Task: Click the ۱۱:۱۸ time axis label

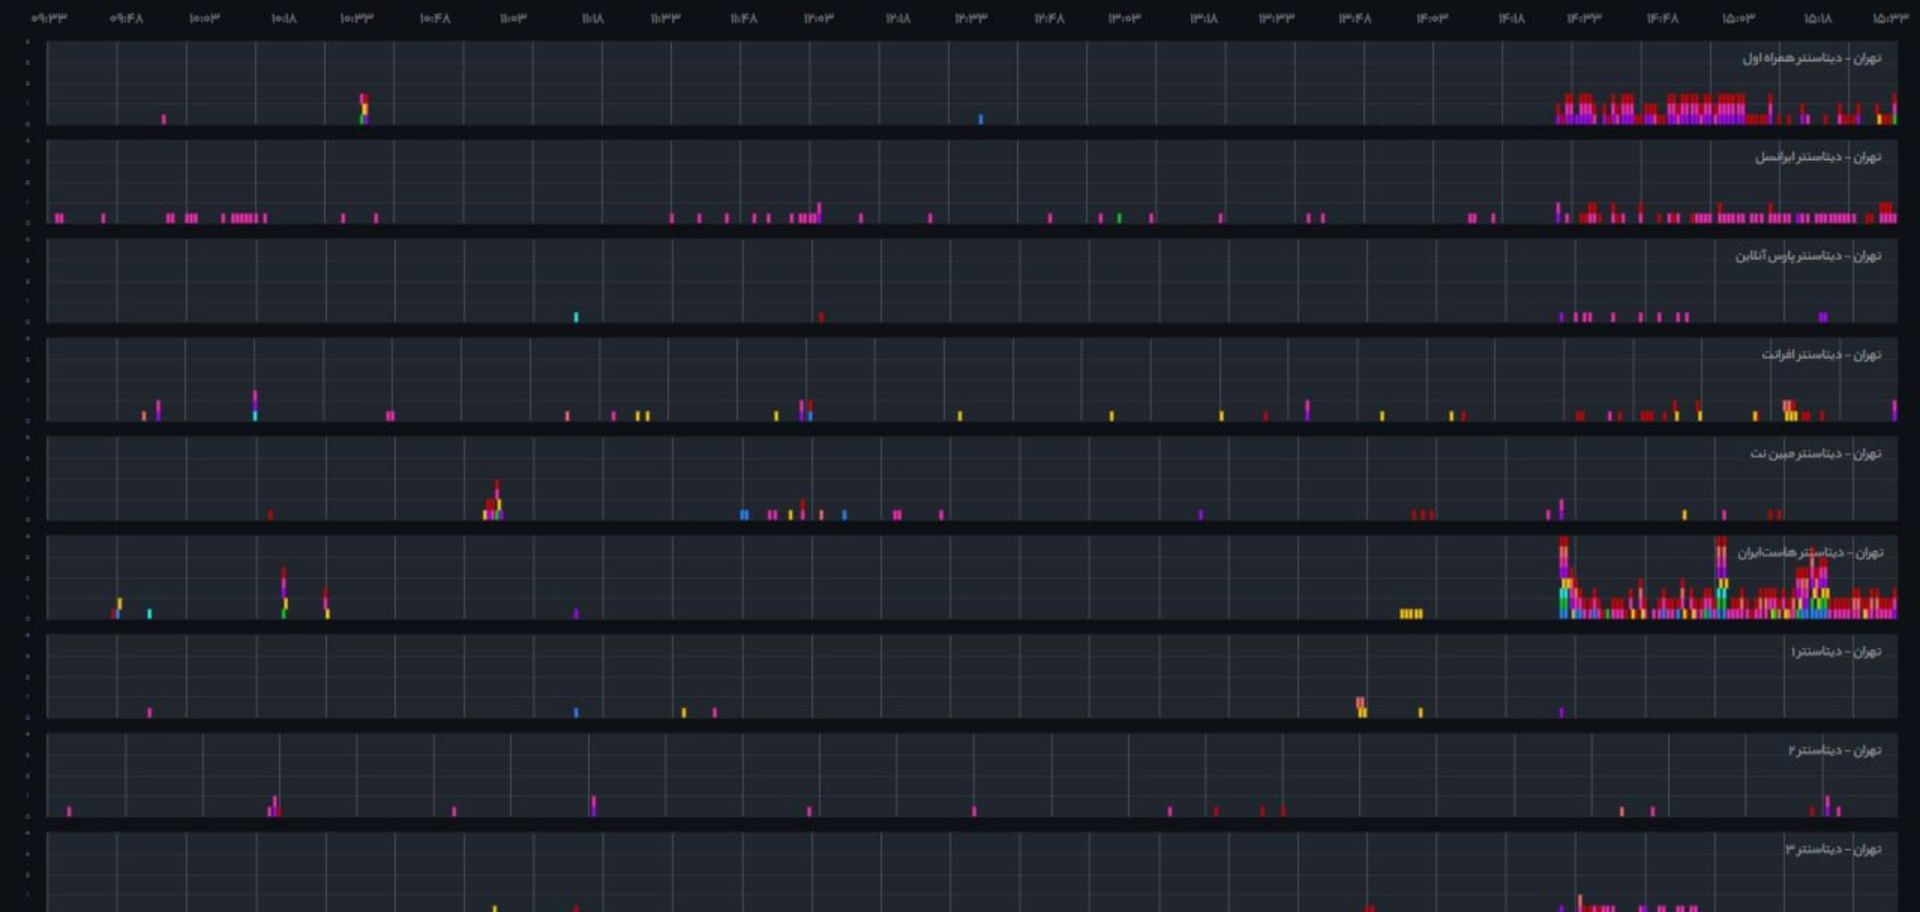Action: coord(592,19)
